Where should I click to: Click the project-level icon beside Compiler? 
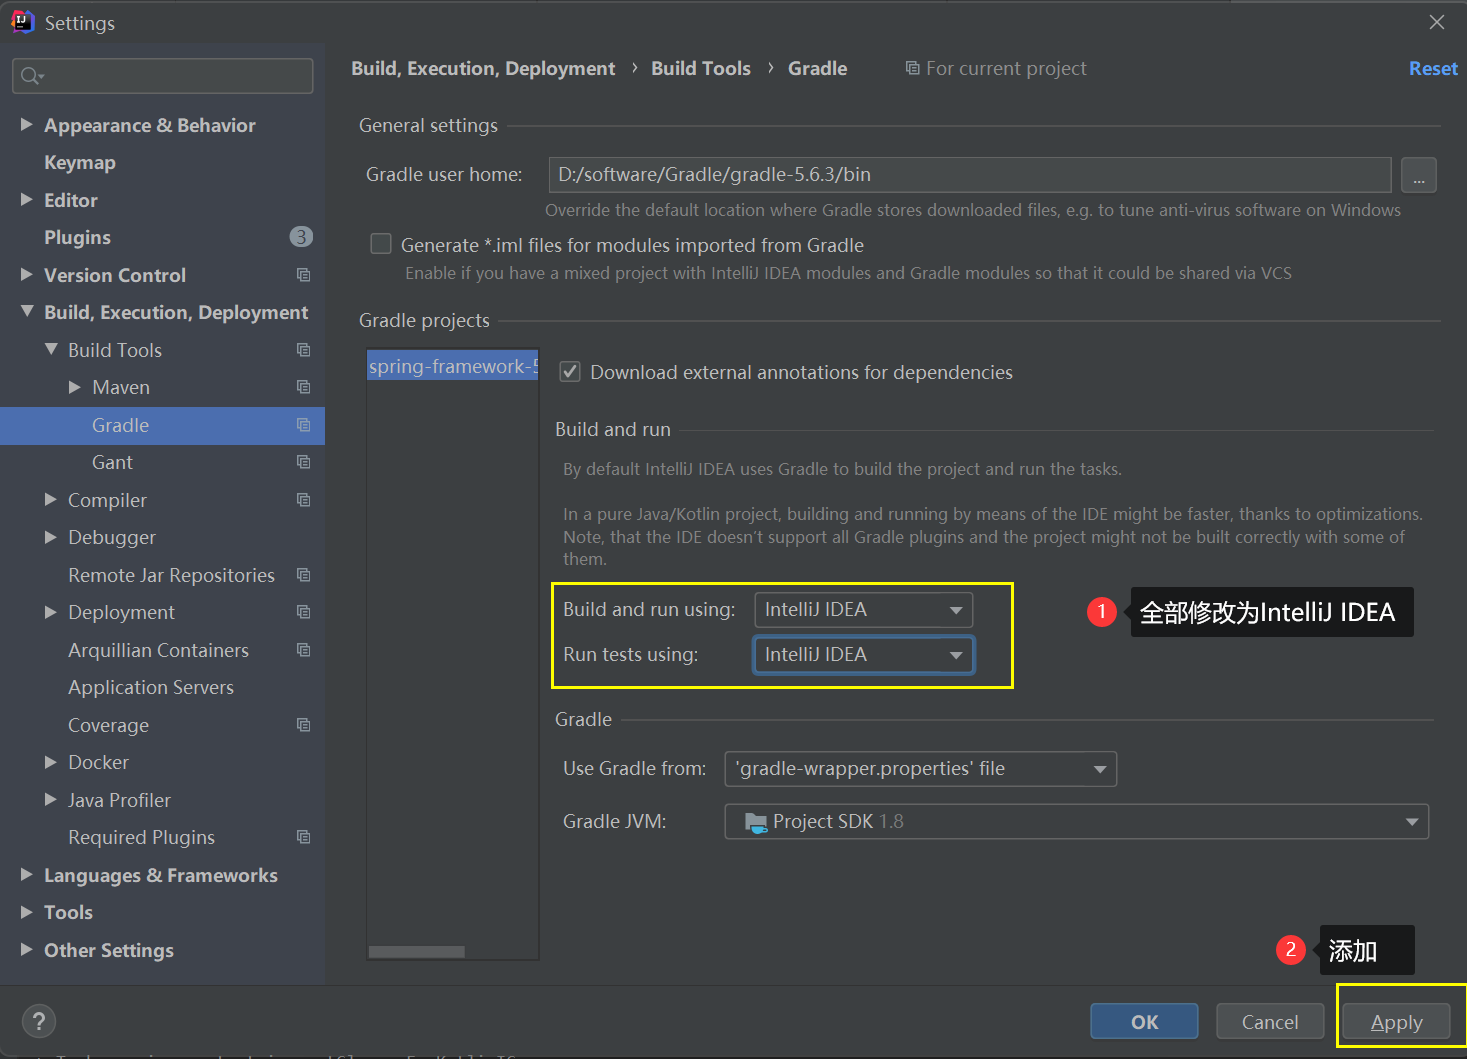(x=303, y=500)
